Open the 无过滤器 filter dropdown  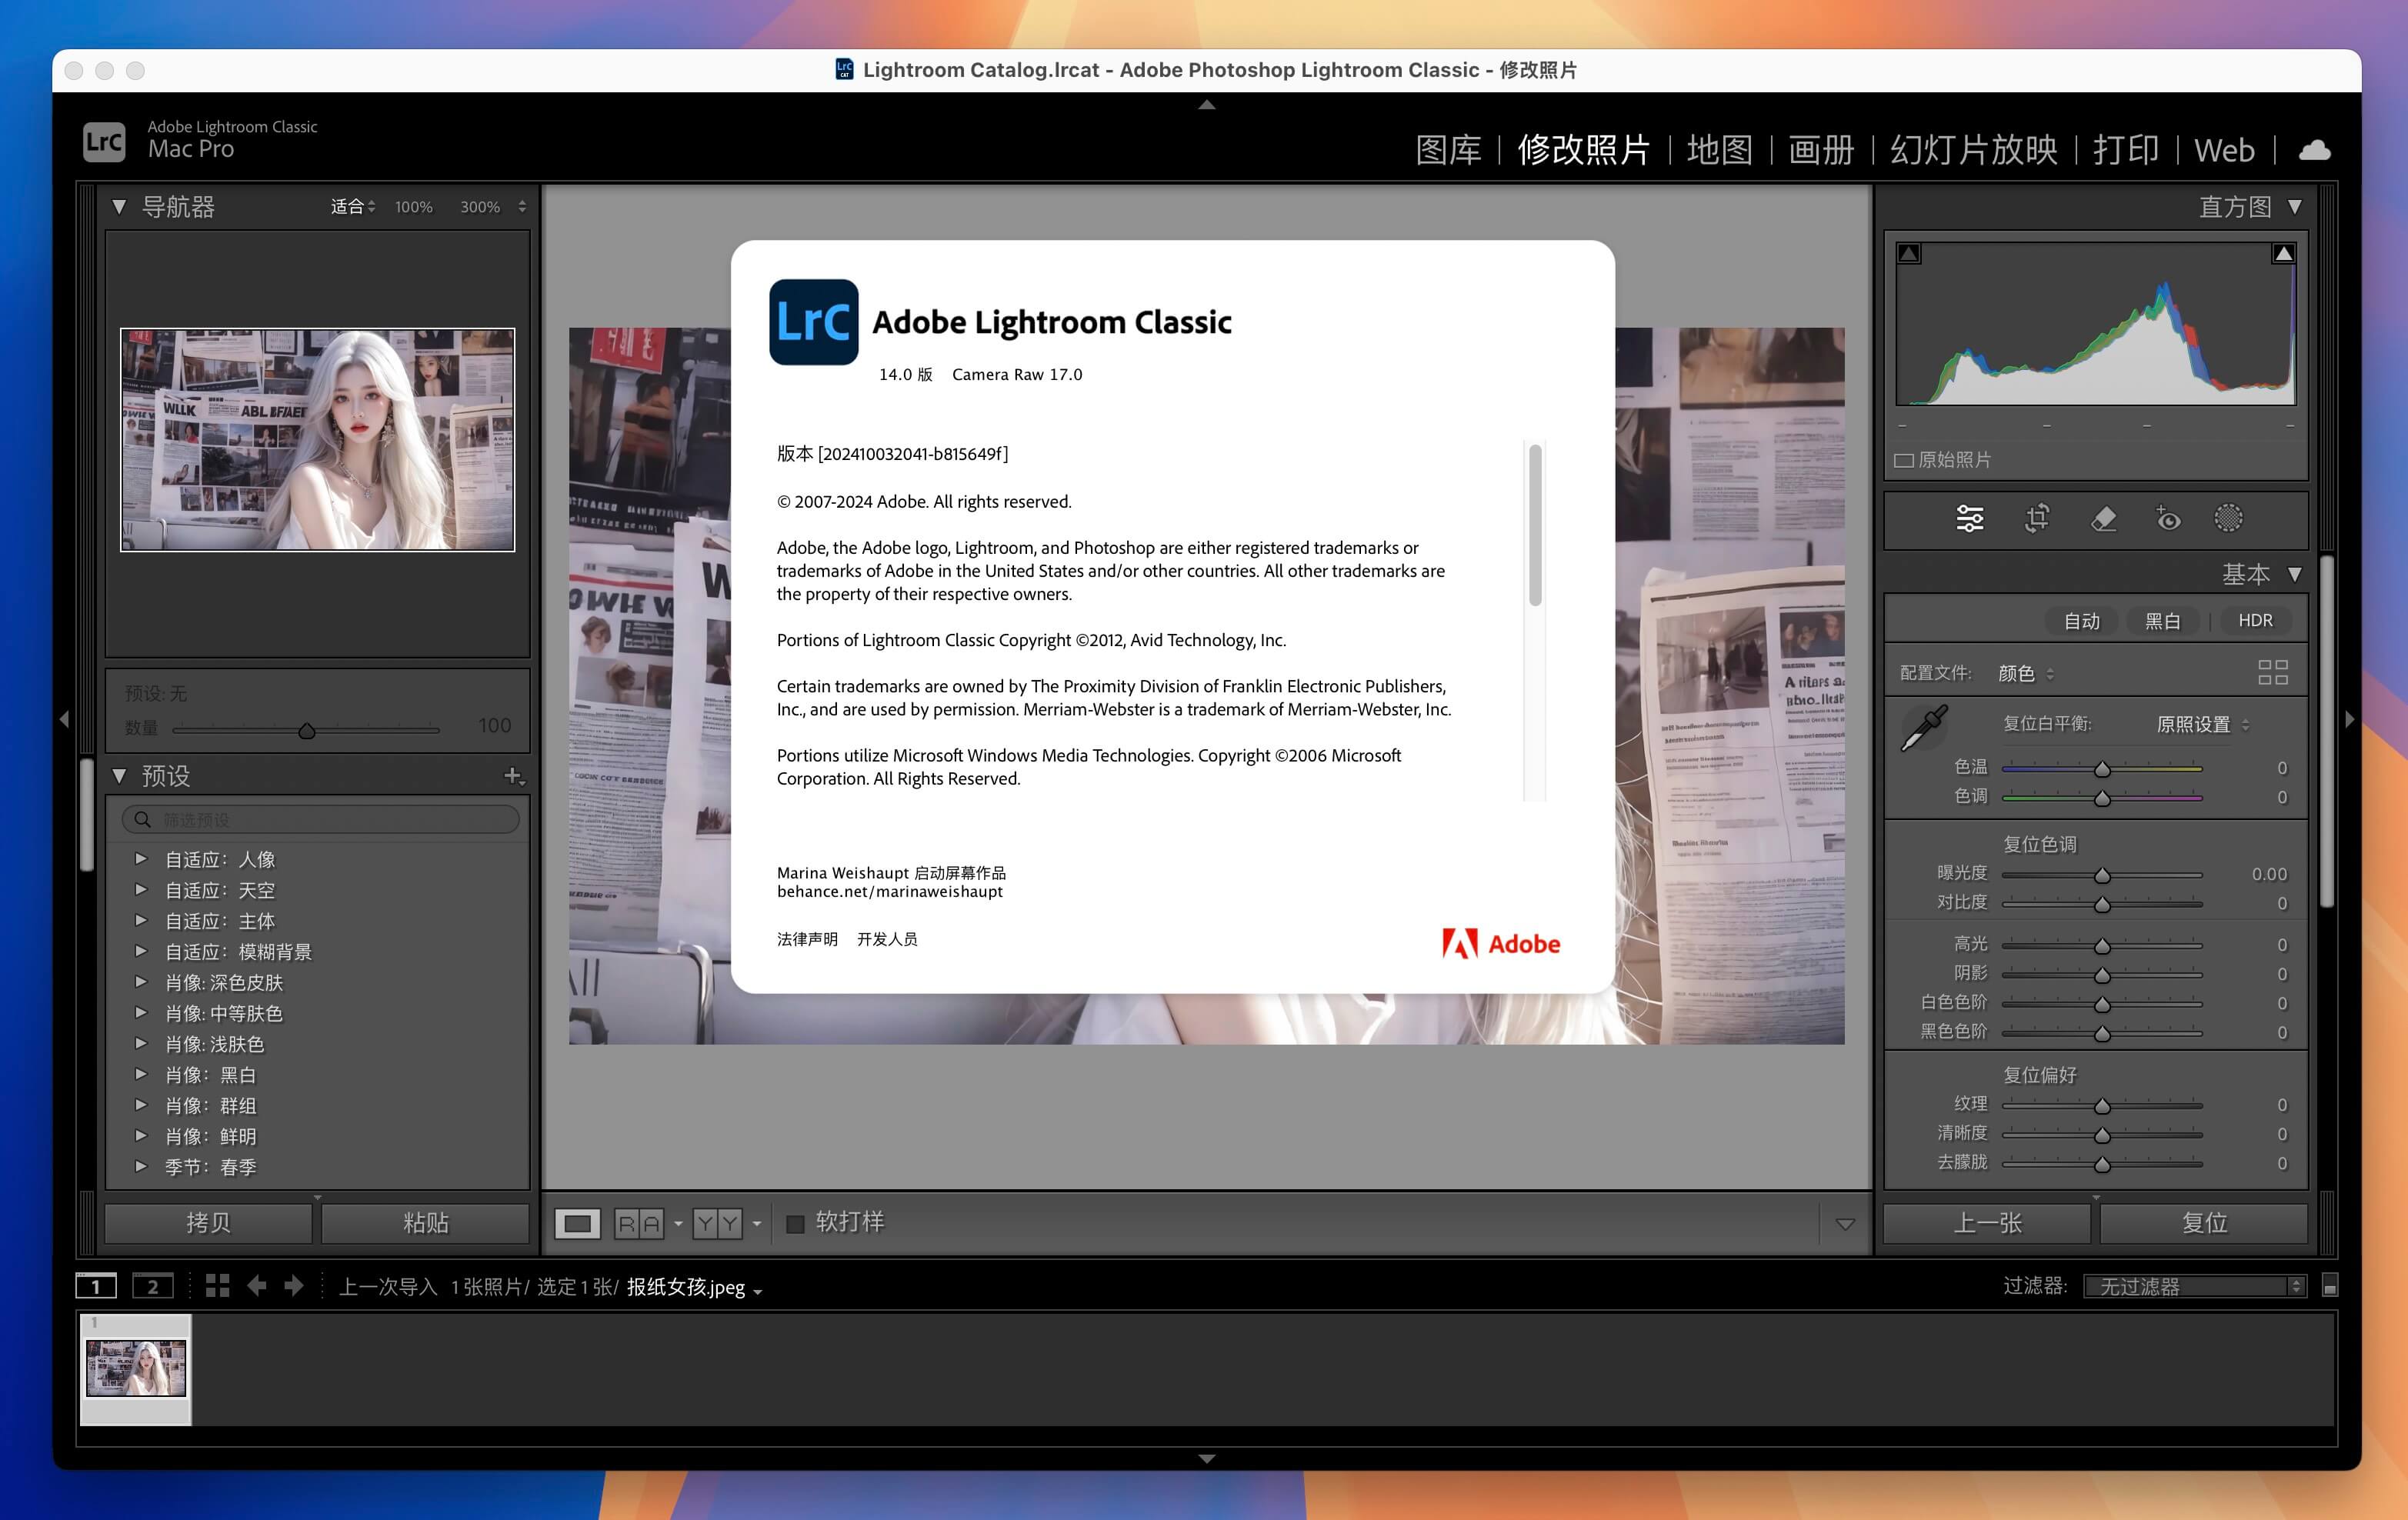coord(2194,1286)
